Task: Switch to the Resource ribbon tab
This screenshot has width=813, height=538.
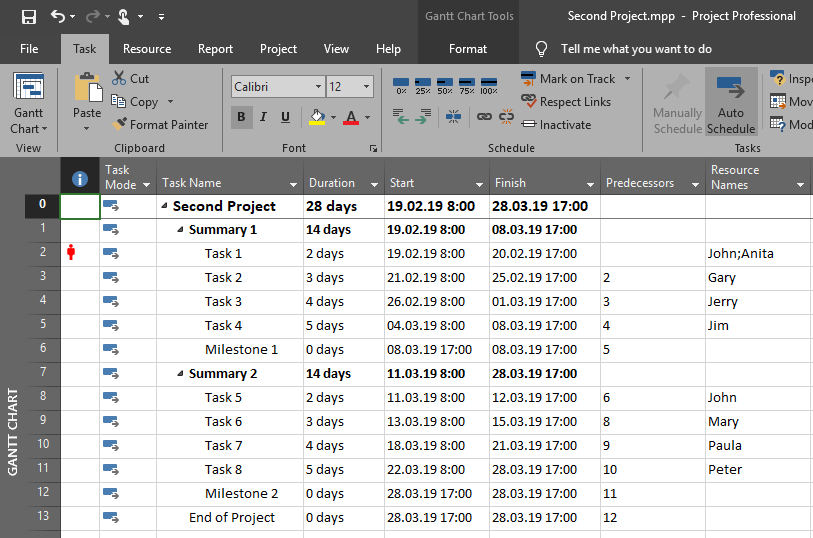Action: click(x=147, y=49)
